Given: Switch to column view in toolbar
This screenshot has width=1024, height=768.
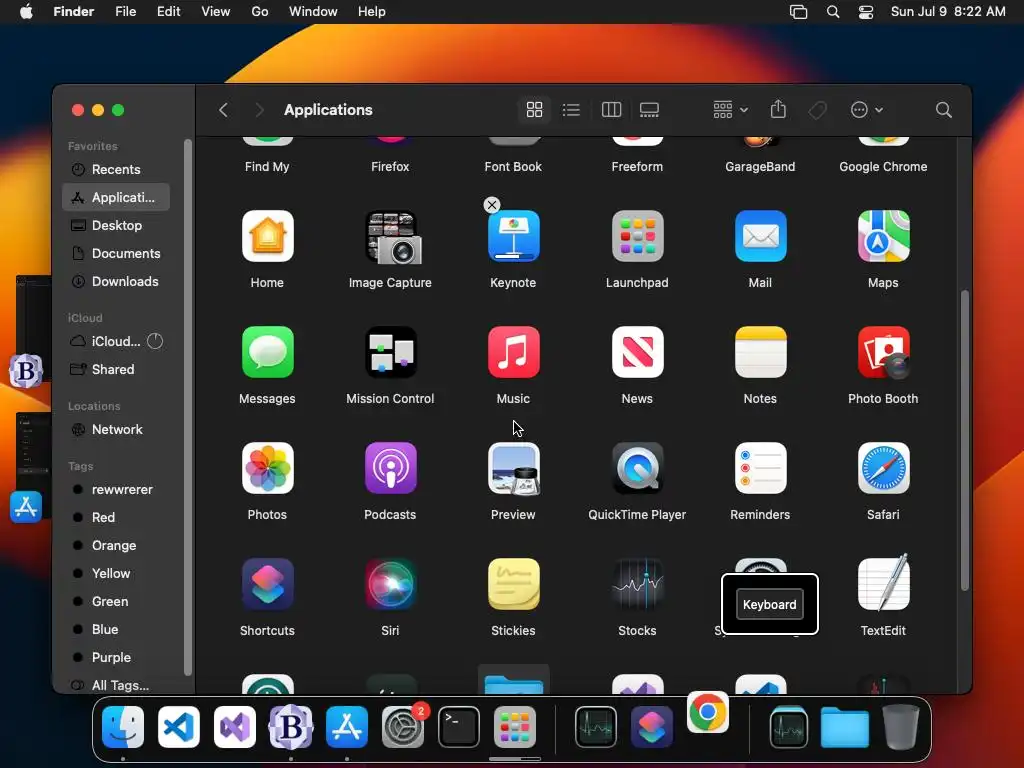Looking at the screenshot, I should pyautogui.click(x=611, y=110).
